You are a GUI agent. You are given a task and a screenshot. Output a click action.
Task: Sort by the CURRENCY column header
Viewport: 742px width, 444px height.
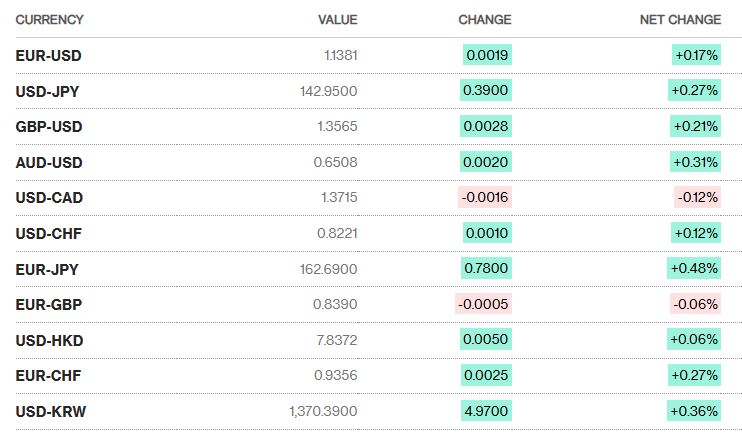(50, 20)
